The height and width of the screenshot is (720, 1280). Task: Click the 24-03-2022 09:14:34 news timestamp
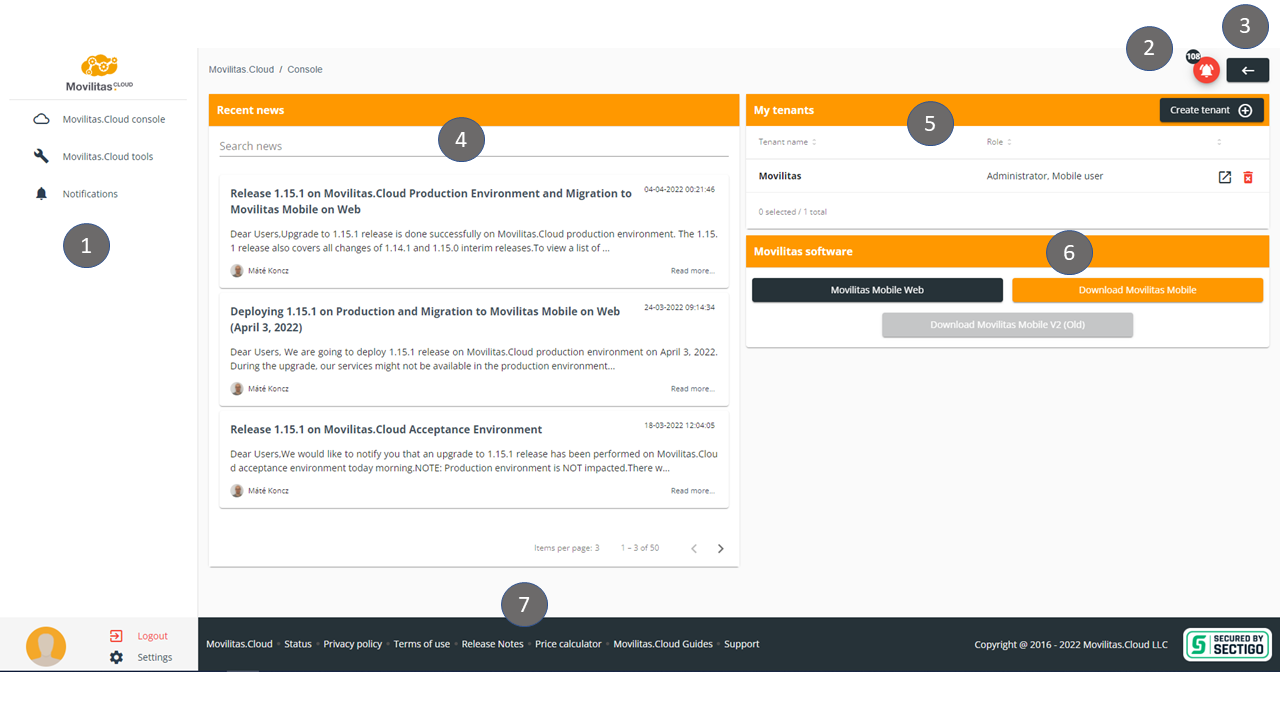[680, 307]
